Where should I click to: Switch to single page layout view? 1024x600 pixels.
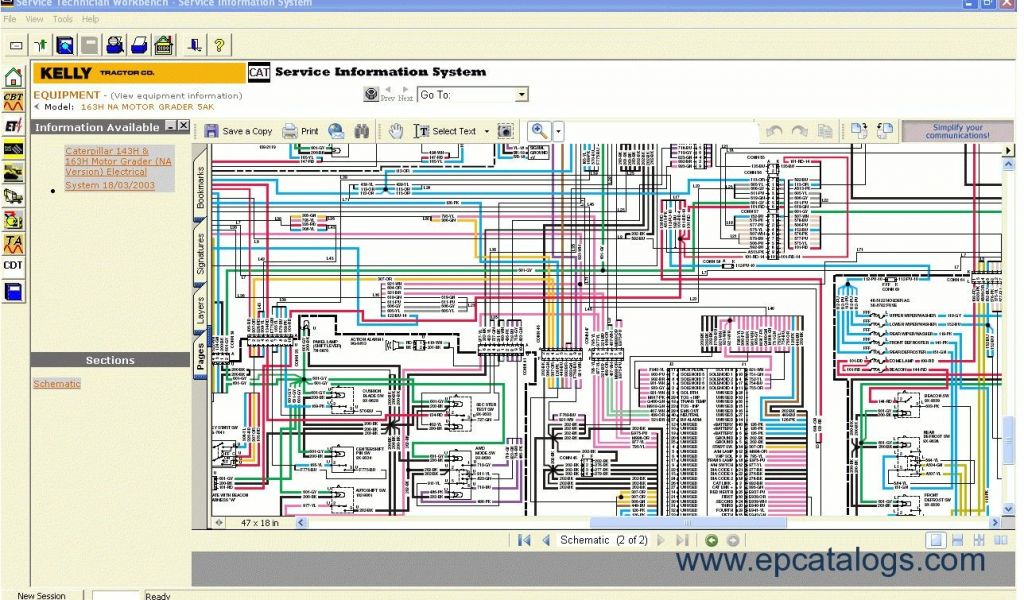click(935, 540)
